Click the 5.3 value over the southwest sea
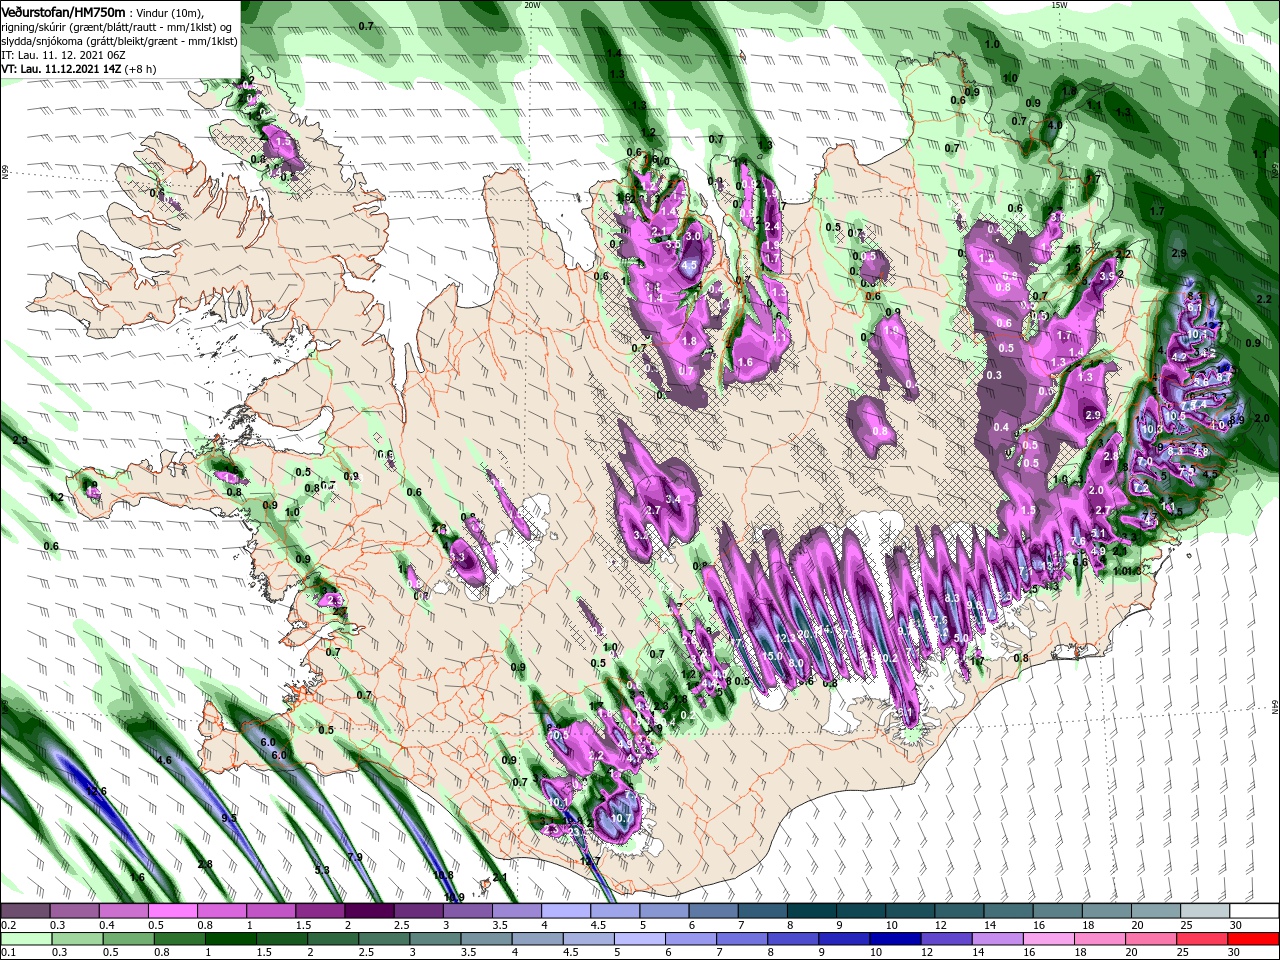Screen dimensions: 1280x960 [322, 870]
